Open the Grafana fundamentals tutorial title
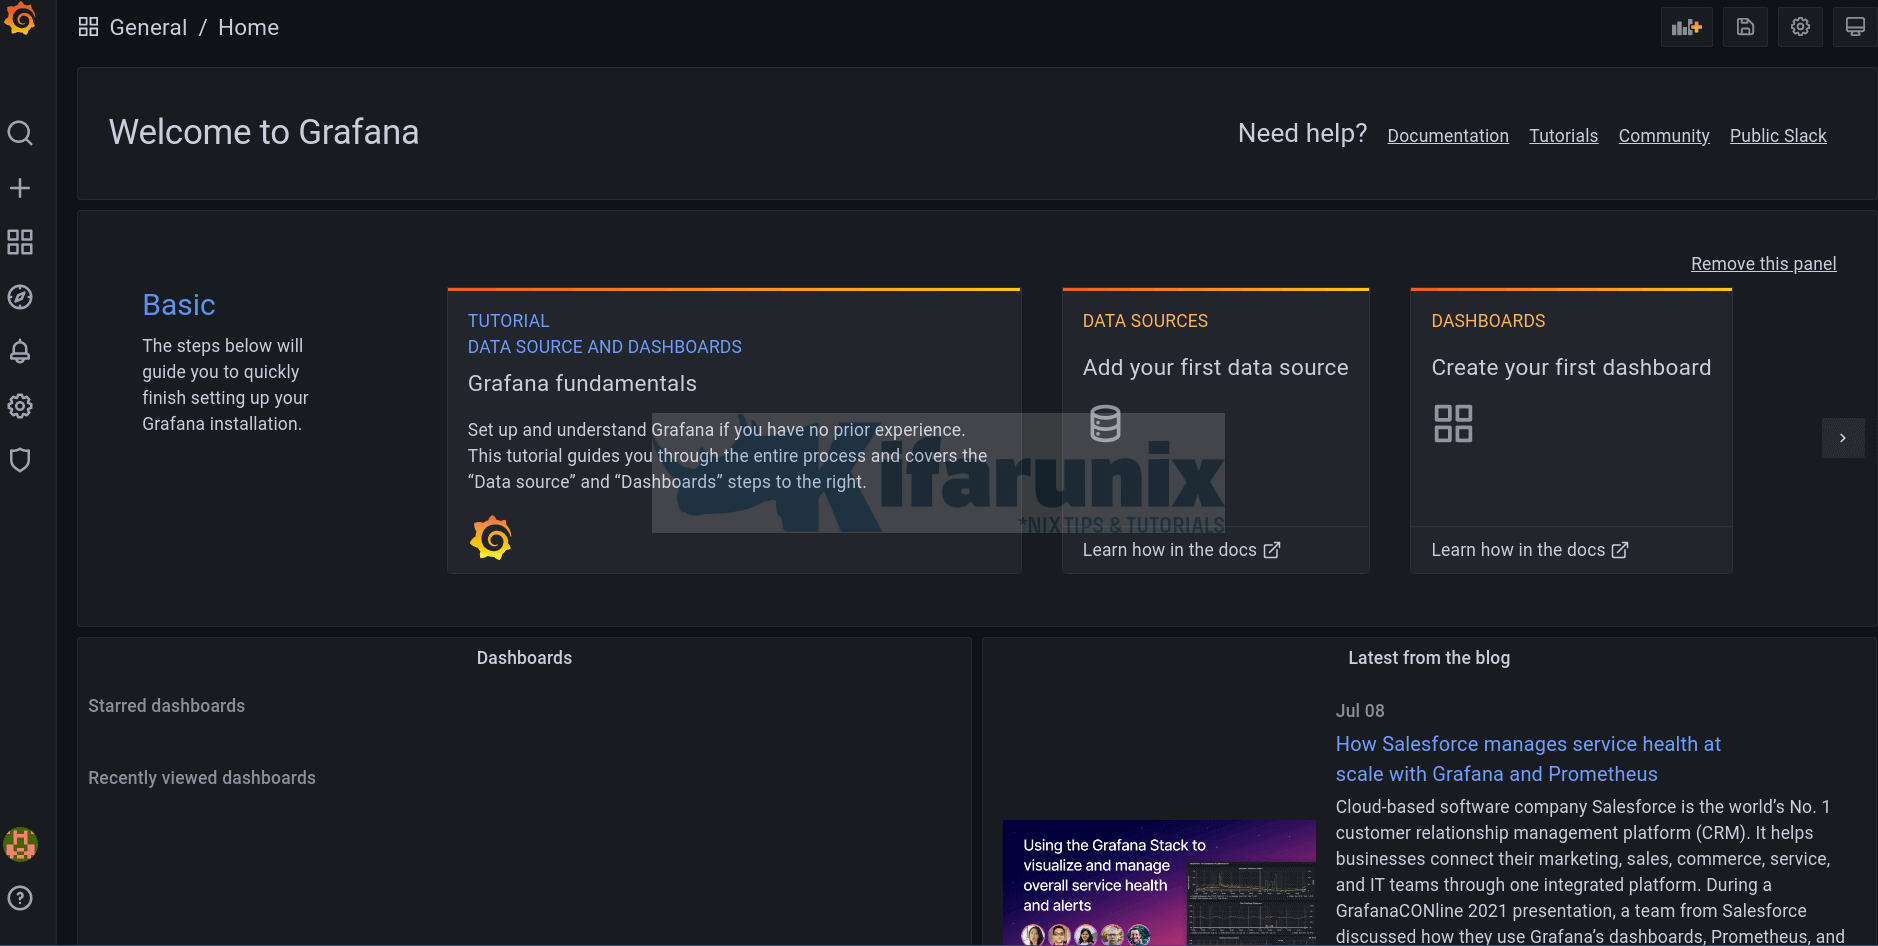 coord(582,384)
